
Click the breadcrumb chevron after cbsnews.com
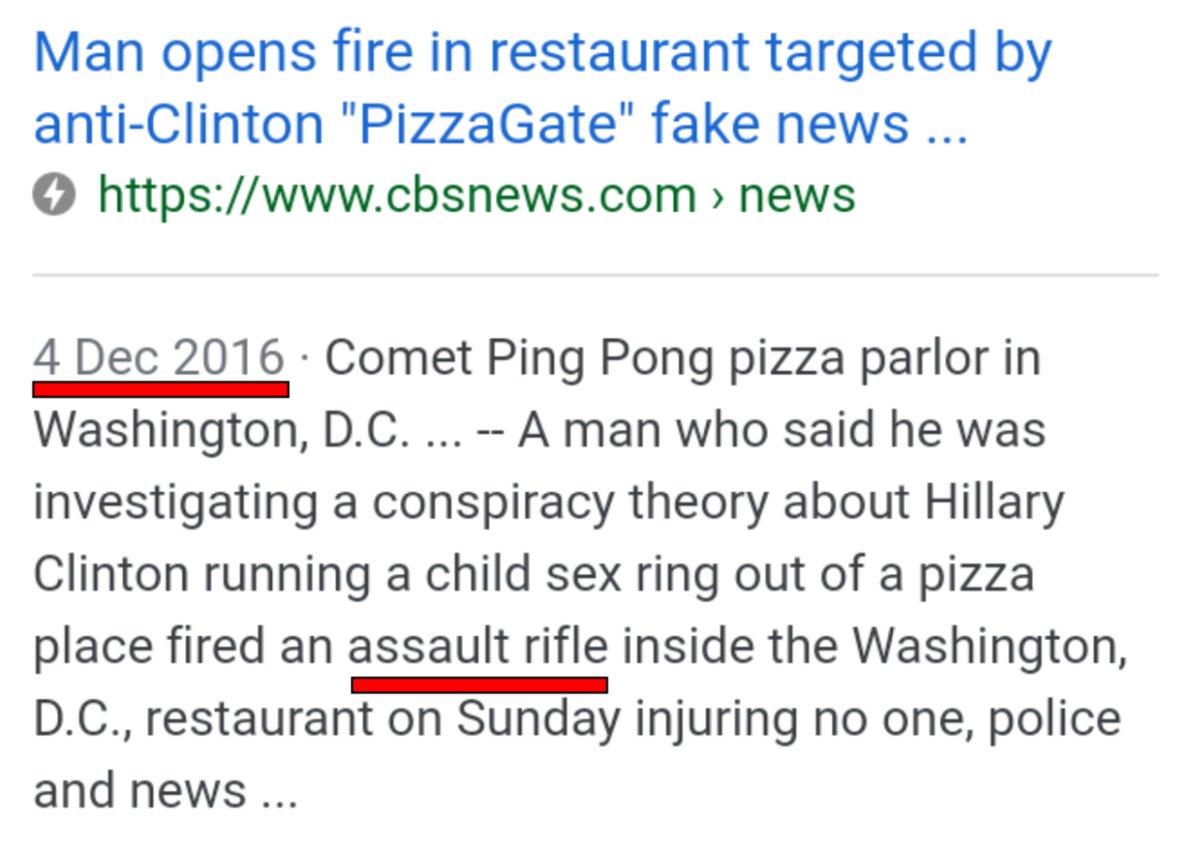coord(717,196)
